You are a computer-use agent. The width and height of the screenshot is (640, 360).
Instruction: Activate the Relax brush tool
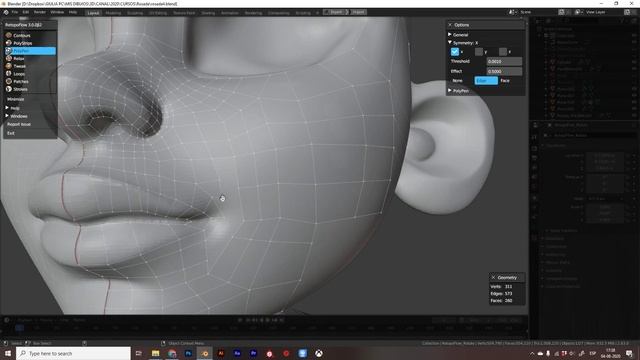(30, 59)
